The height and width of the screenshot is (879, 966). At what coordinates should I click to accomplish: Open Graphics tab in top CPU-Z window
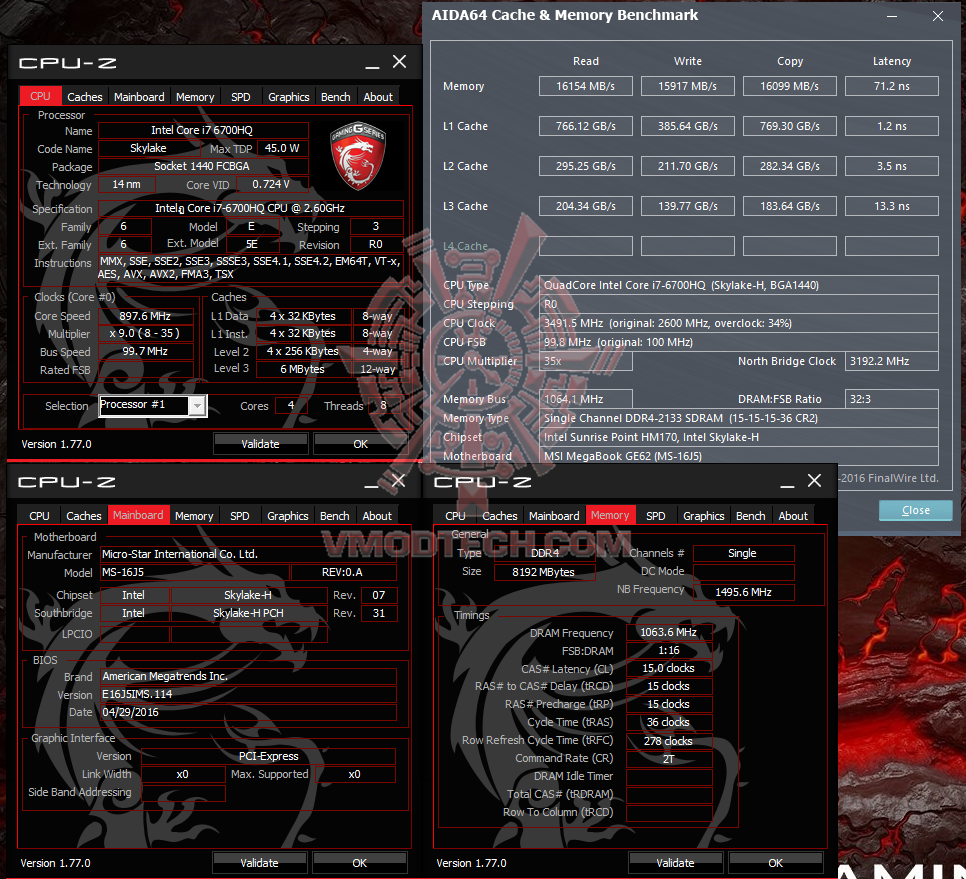click(x=288, y=97)
